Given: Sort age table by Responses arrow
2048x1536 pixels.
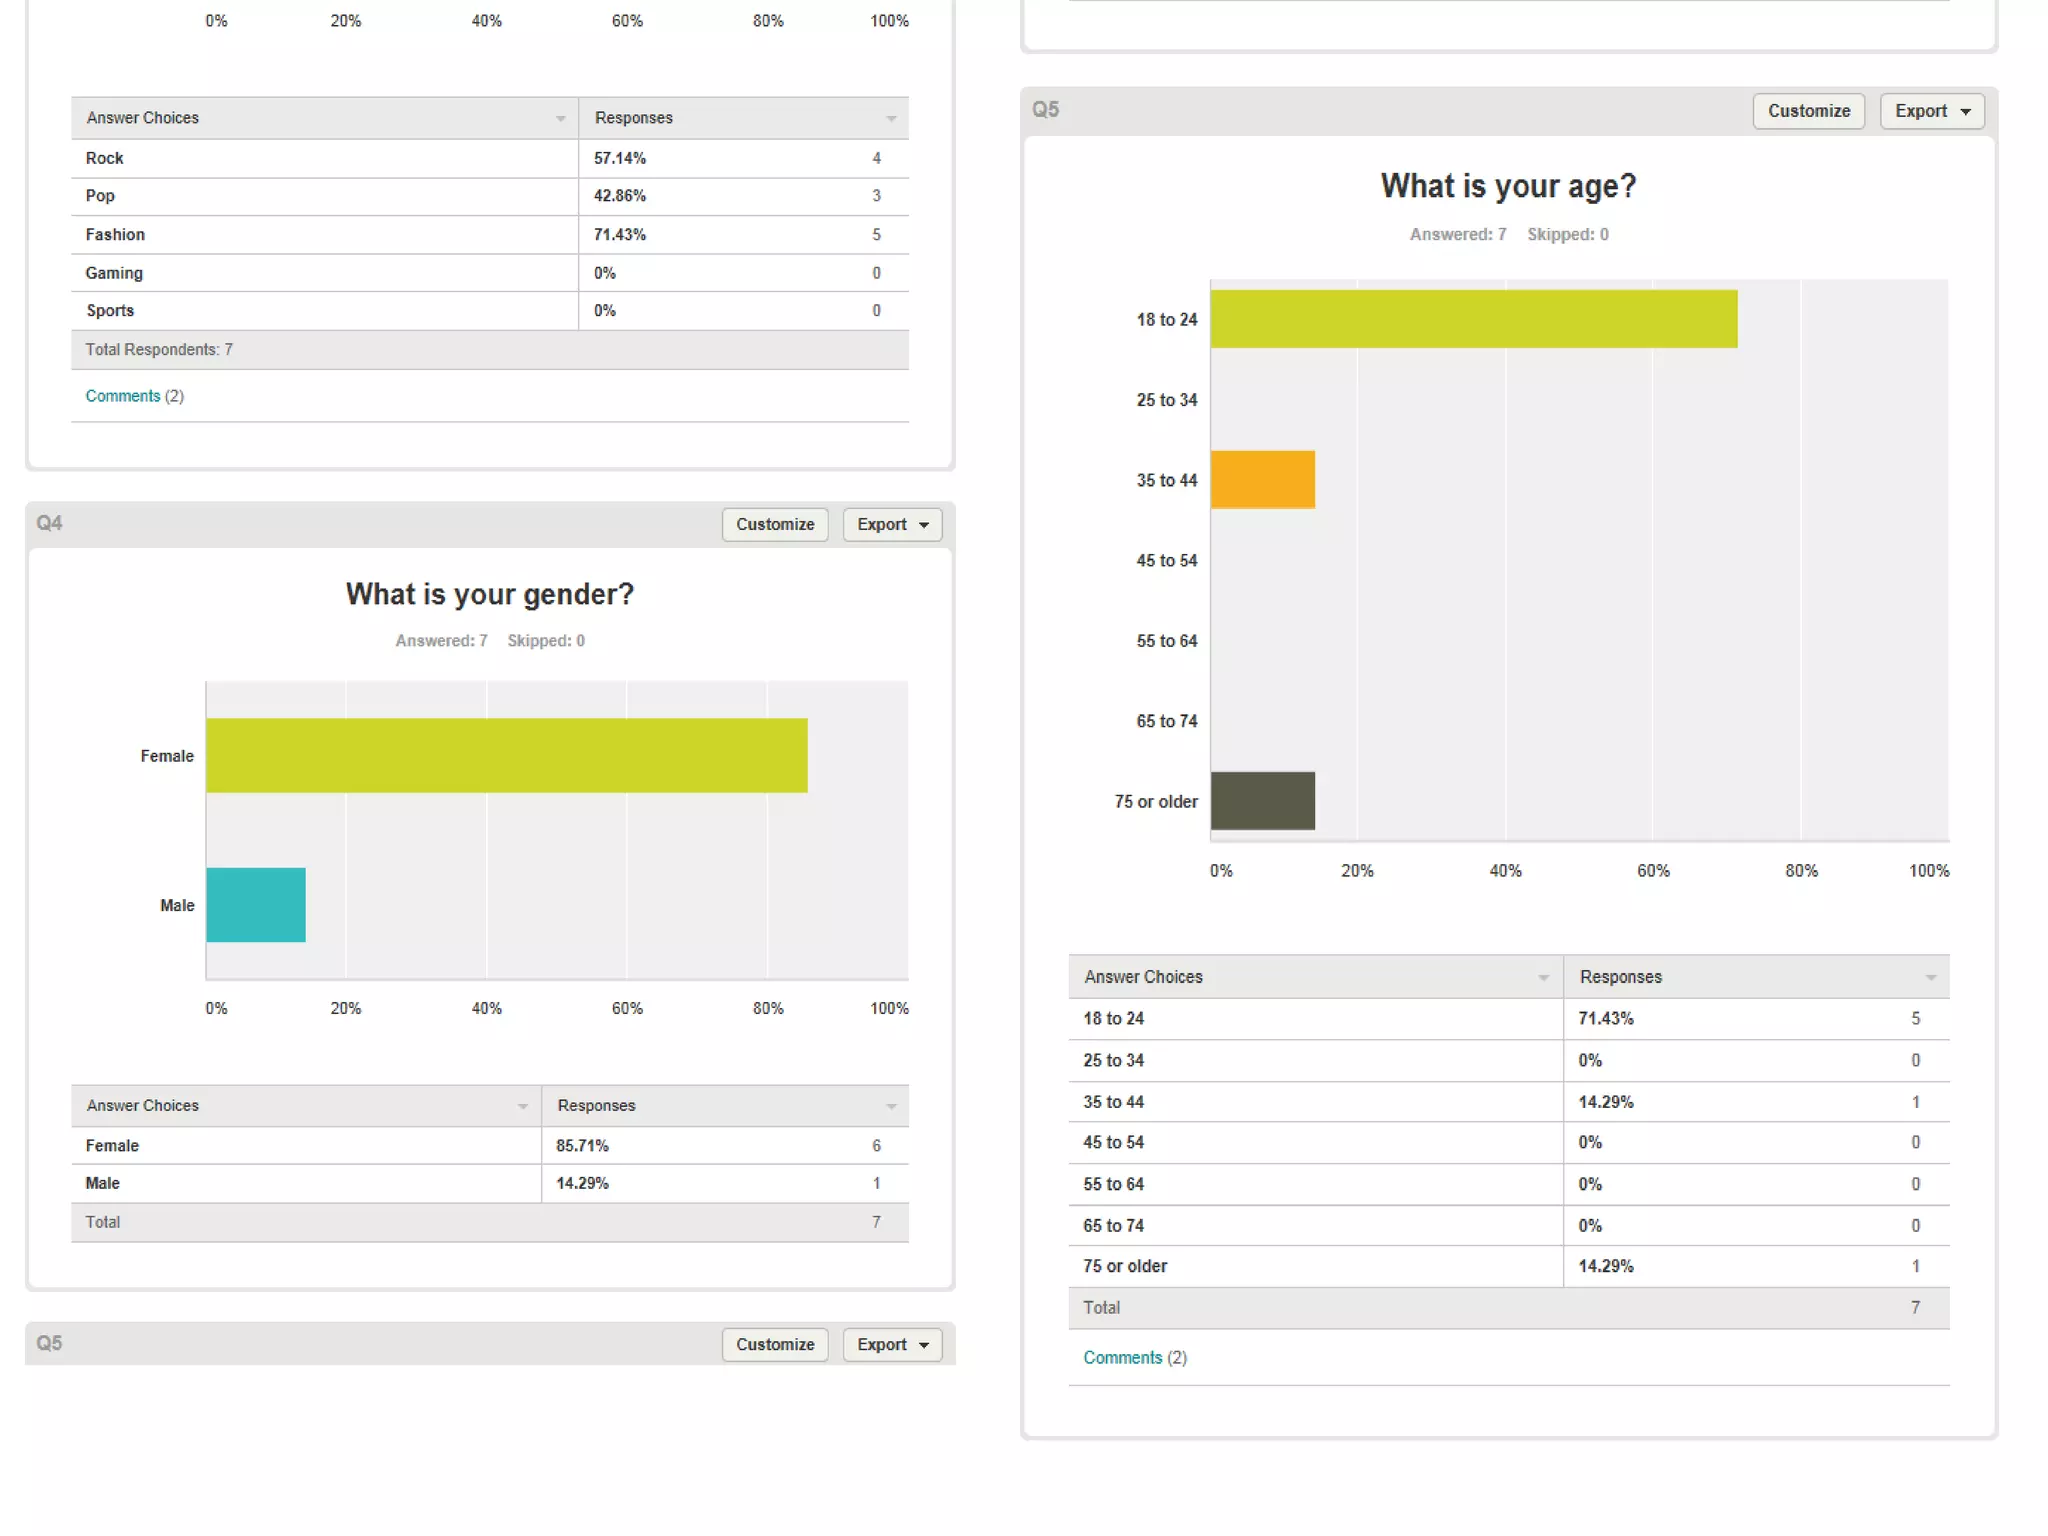Looking at the screenshot, I should [x=1930, y=978].
